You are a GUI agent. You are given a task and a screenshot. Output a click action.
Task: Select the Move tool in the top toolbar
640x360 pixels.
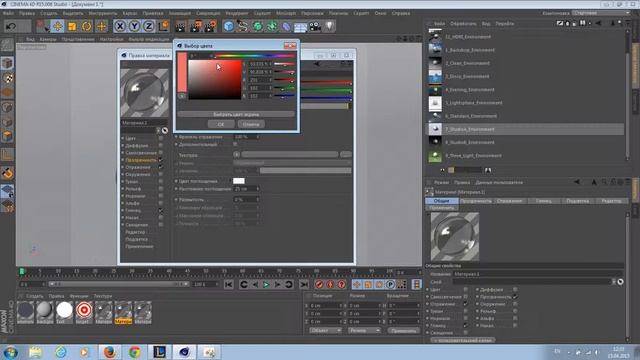(58, 27)
